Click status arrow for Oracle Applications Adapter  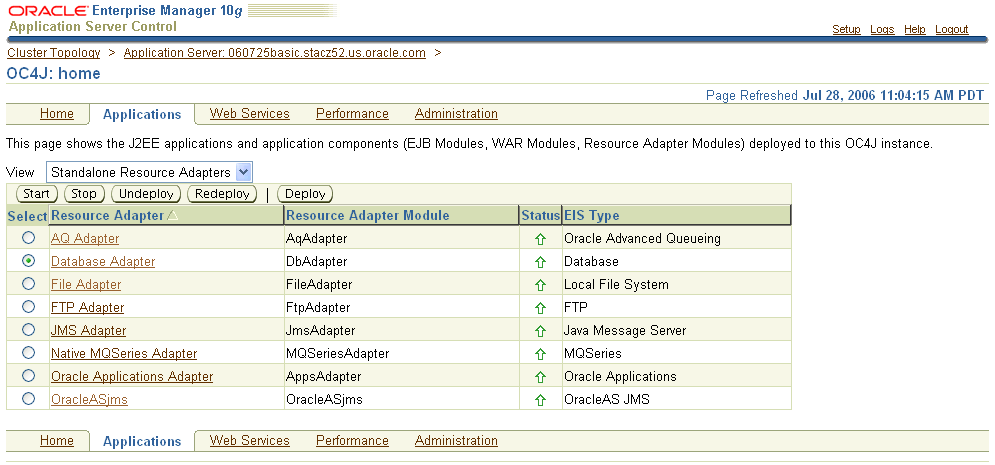pos(540,377)
